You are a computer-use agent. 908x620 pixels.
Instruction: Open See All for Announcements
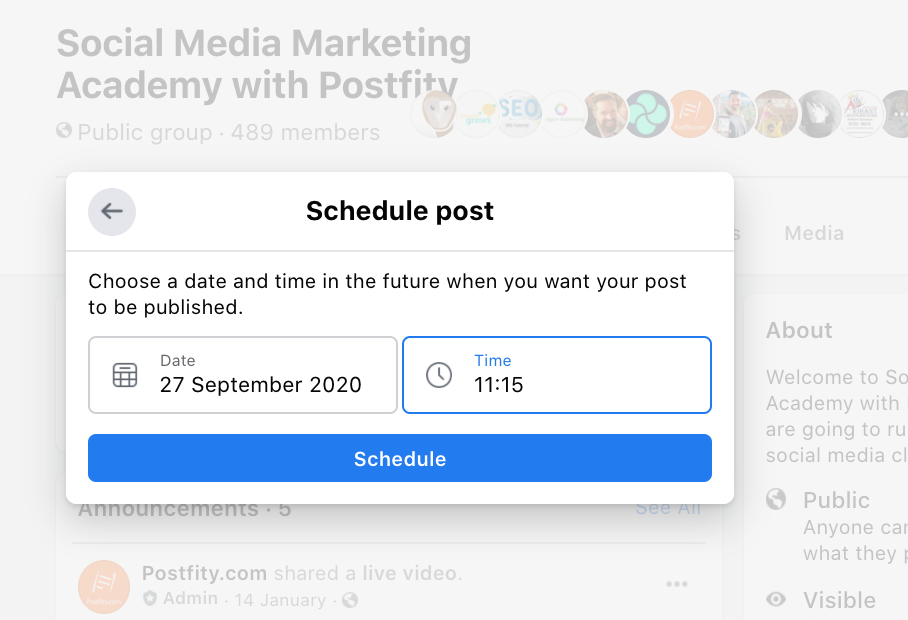pos(667,508)
